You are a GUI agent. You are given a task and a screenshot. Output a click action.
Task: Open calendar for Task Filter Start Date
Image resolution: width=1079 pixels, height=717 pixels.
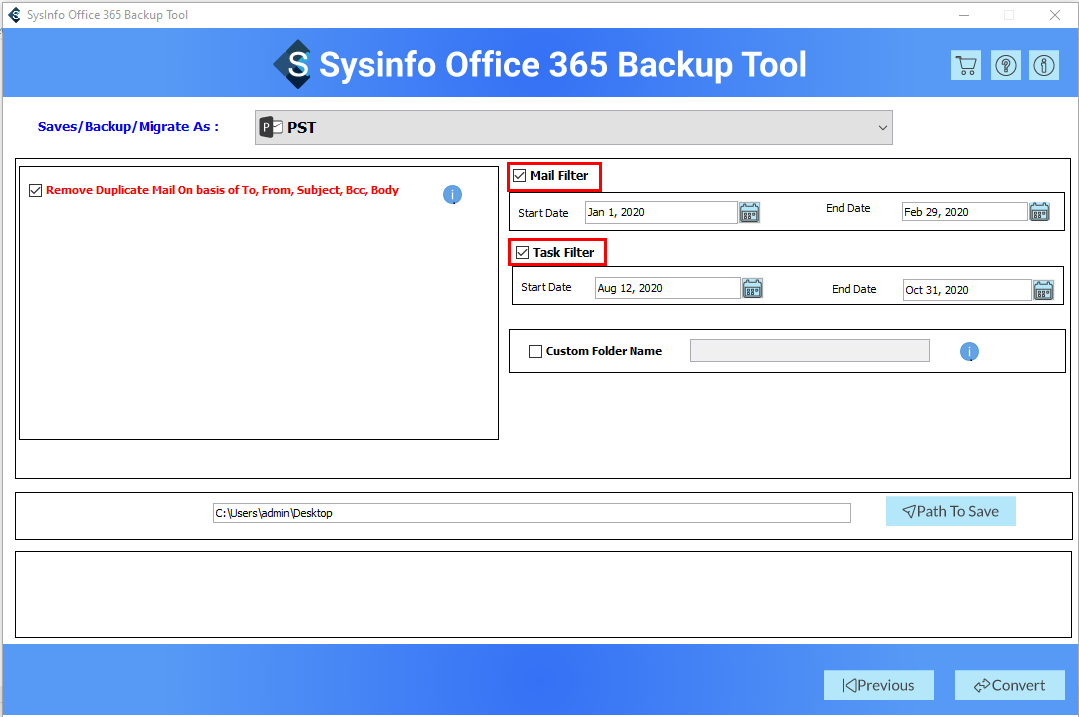(x=752, y=288)
